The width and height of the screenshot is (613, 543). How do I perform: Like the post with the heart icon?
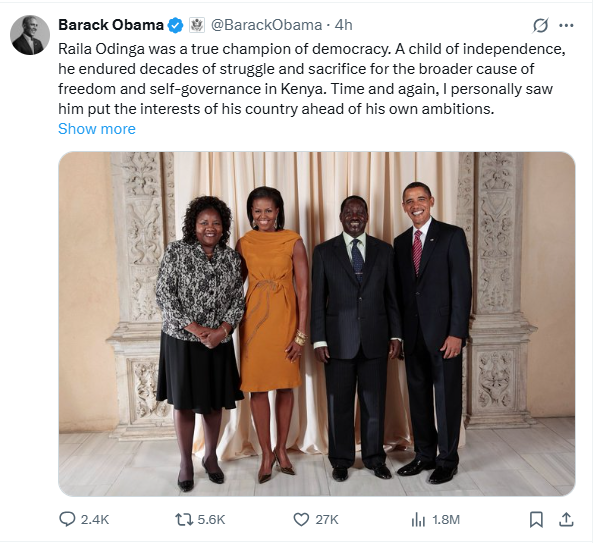(301, 519)
